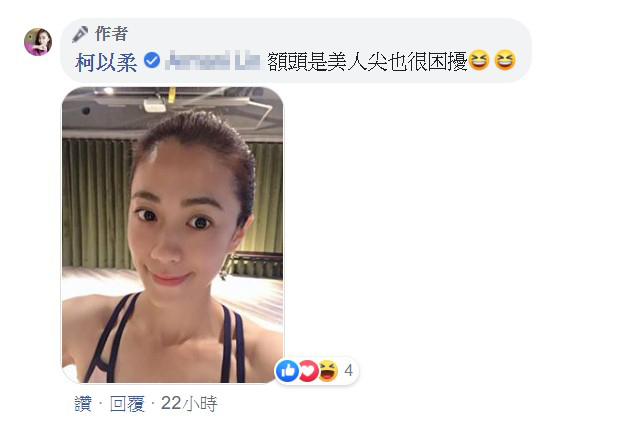
Task: Click the lower edge of attached photo
Action: coord(173,378)
